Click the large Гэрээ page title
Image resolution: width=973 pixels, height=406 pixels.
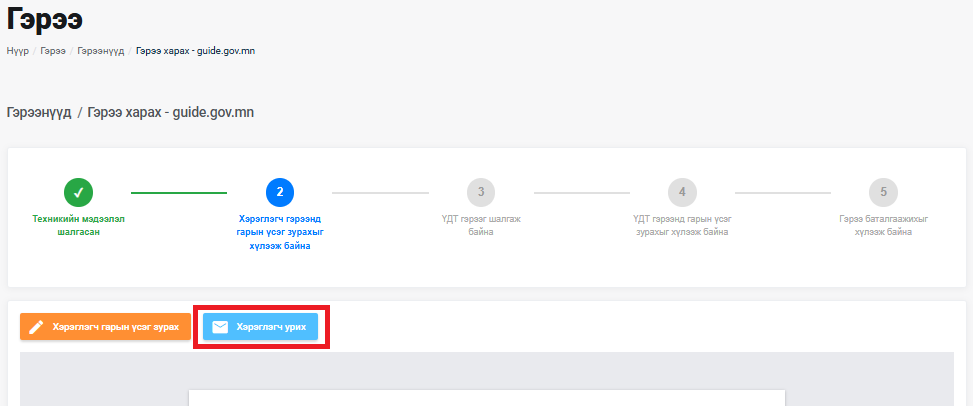pos(45,19)
